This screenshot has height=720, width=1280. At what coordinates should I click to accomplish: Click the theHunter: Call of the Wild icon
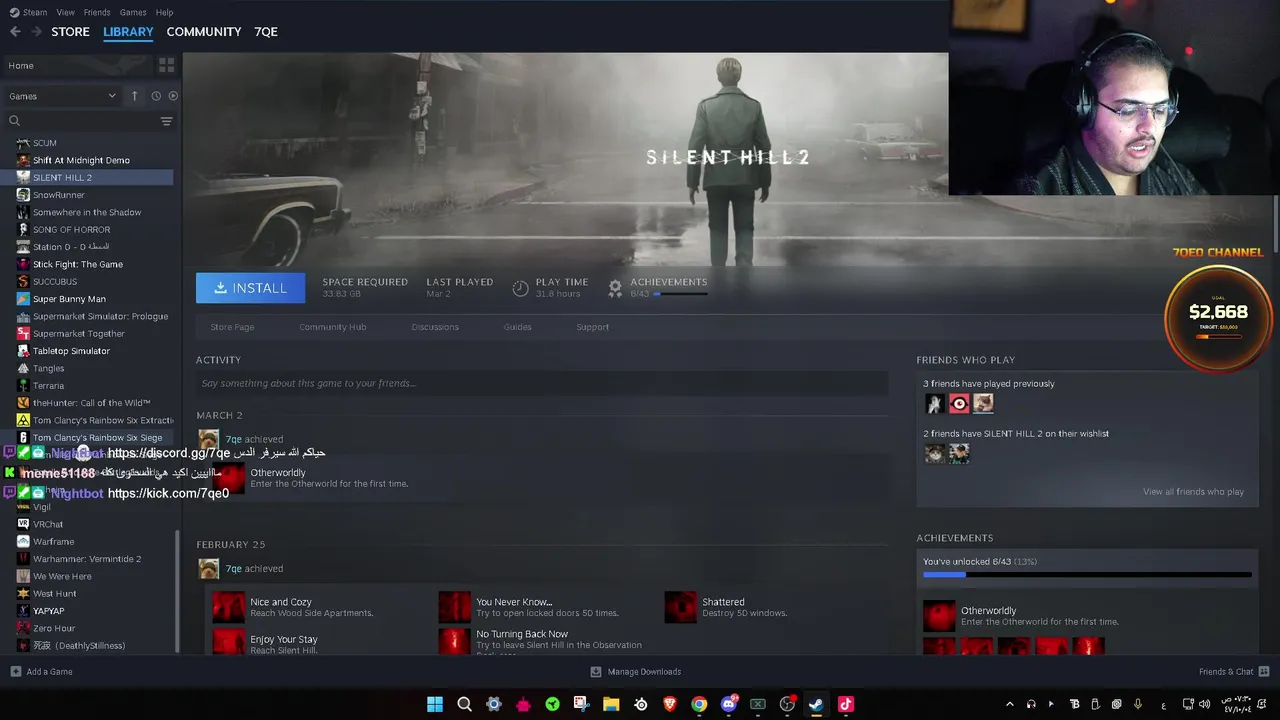point(23,403)
